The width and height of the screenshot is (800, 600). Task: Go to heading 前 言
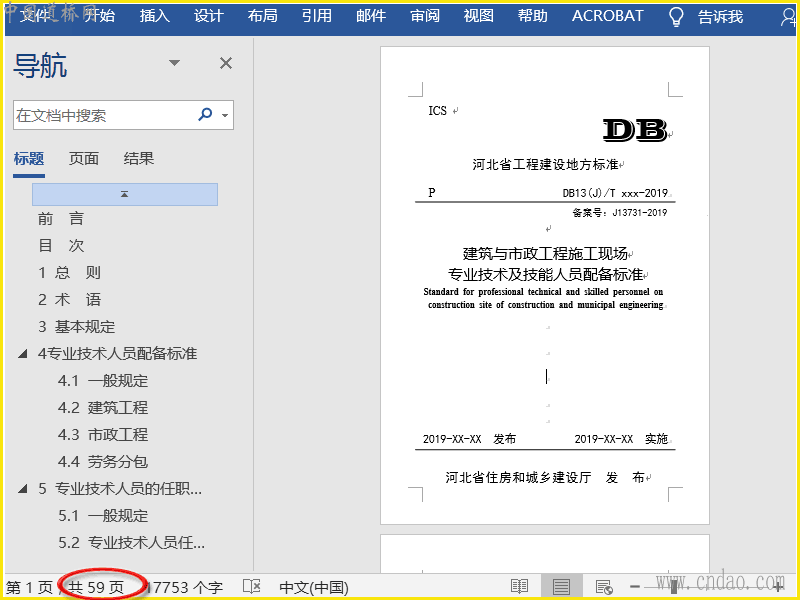pos(61,219)
